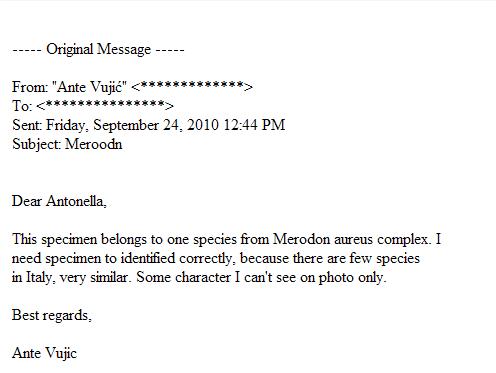Screen dimensions: 496x373
Task: Click the signature "Ante Vujic" at bottom
Action: [44, 353]
